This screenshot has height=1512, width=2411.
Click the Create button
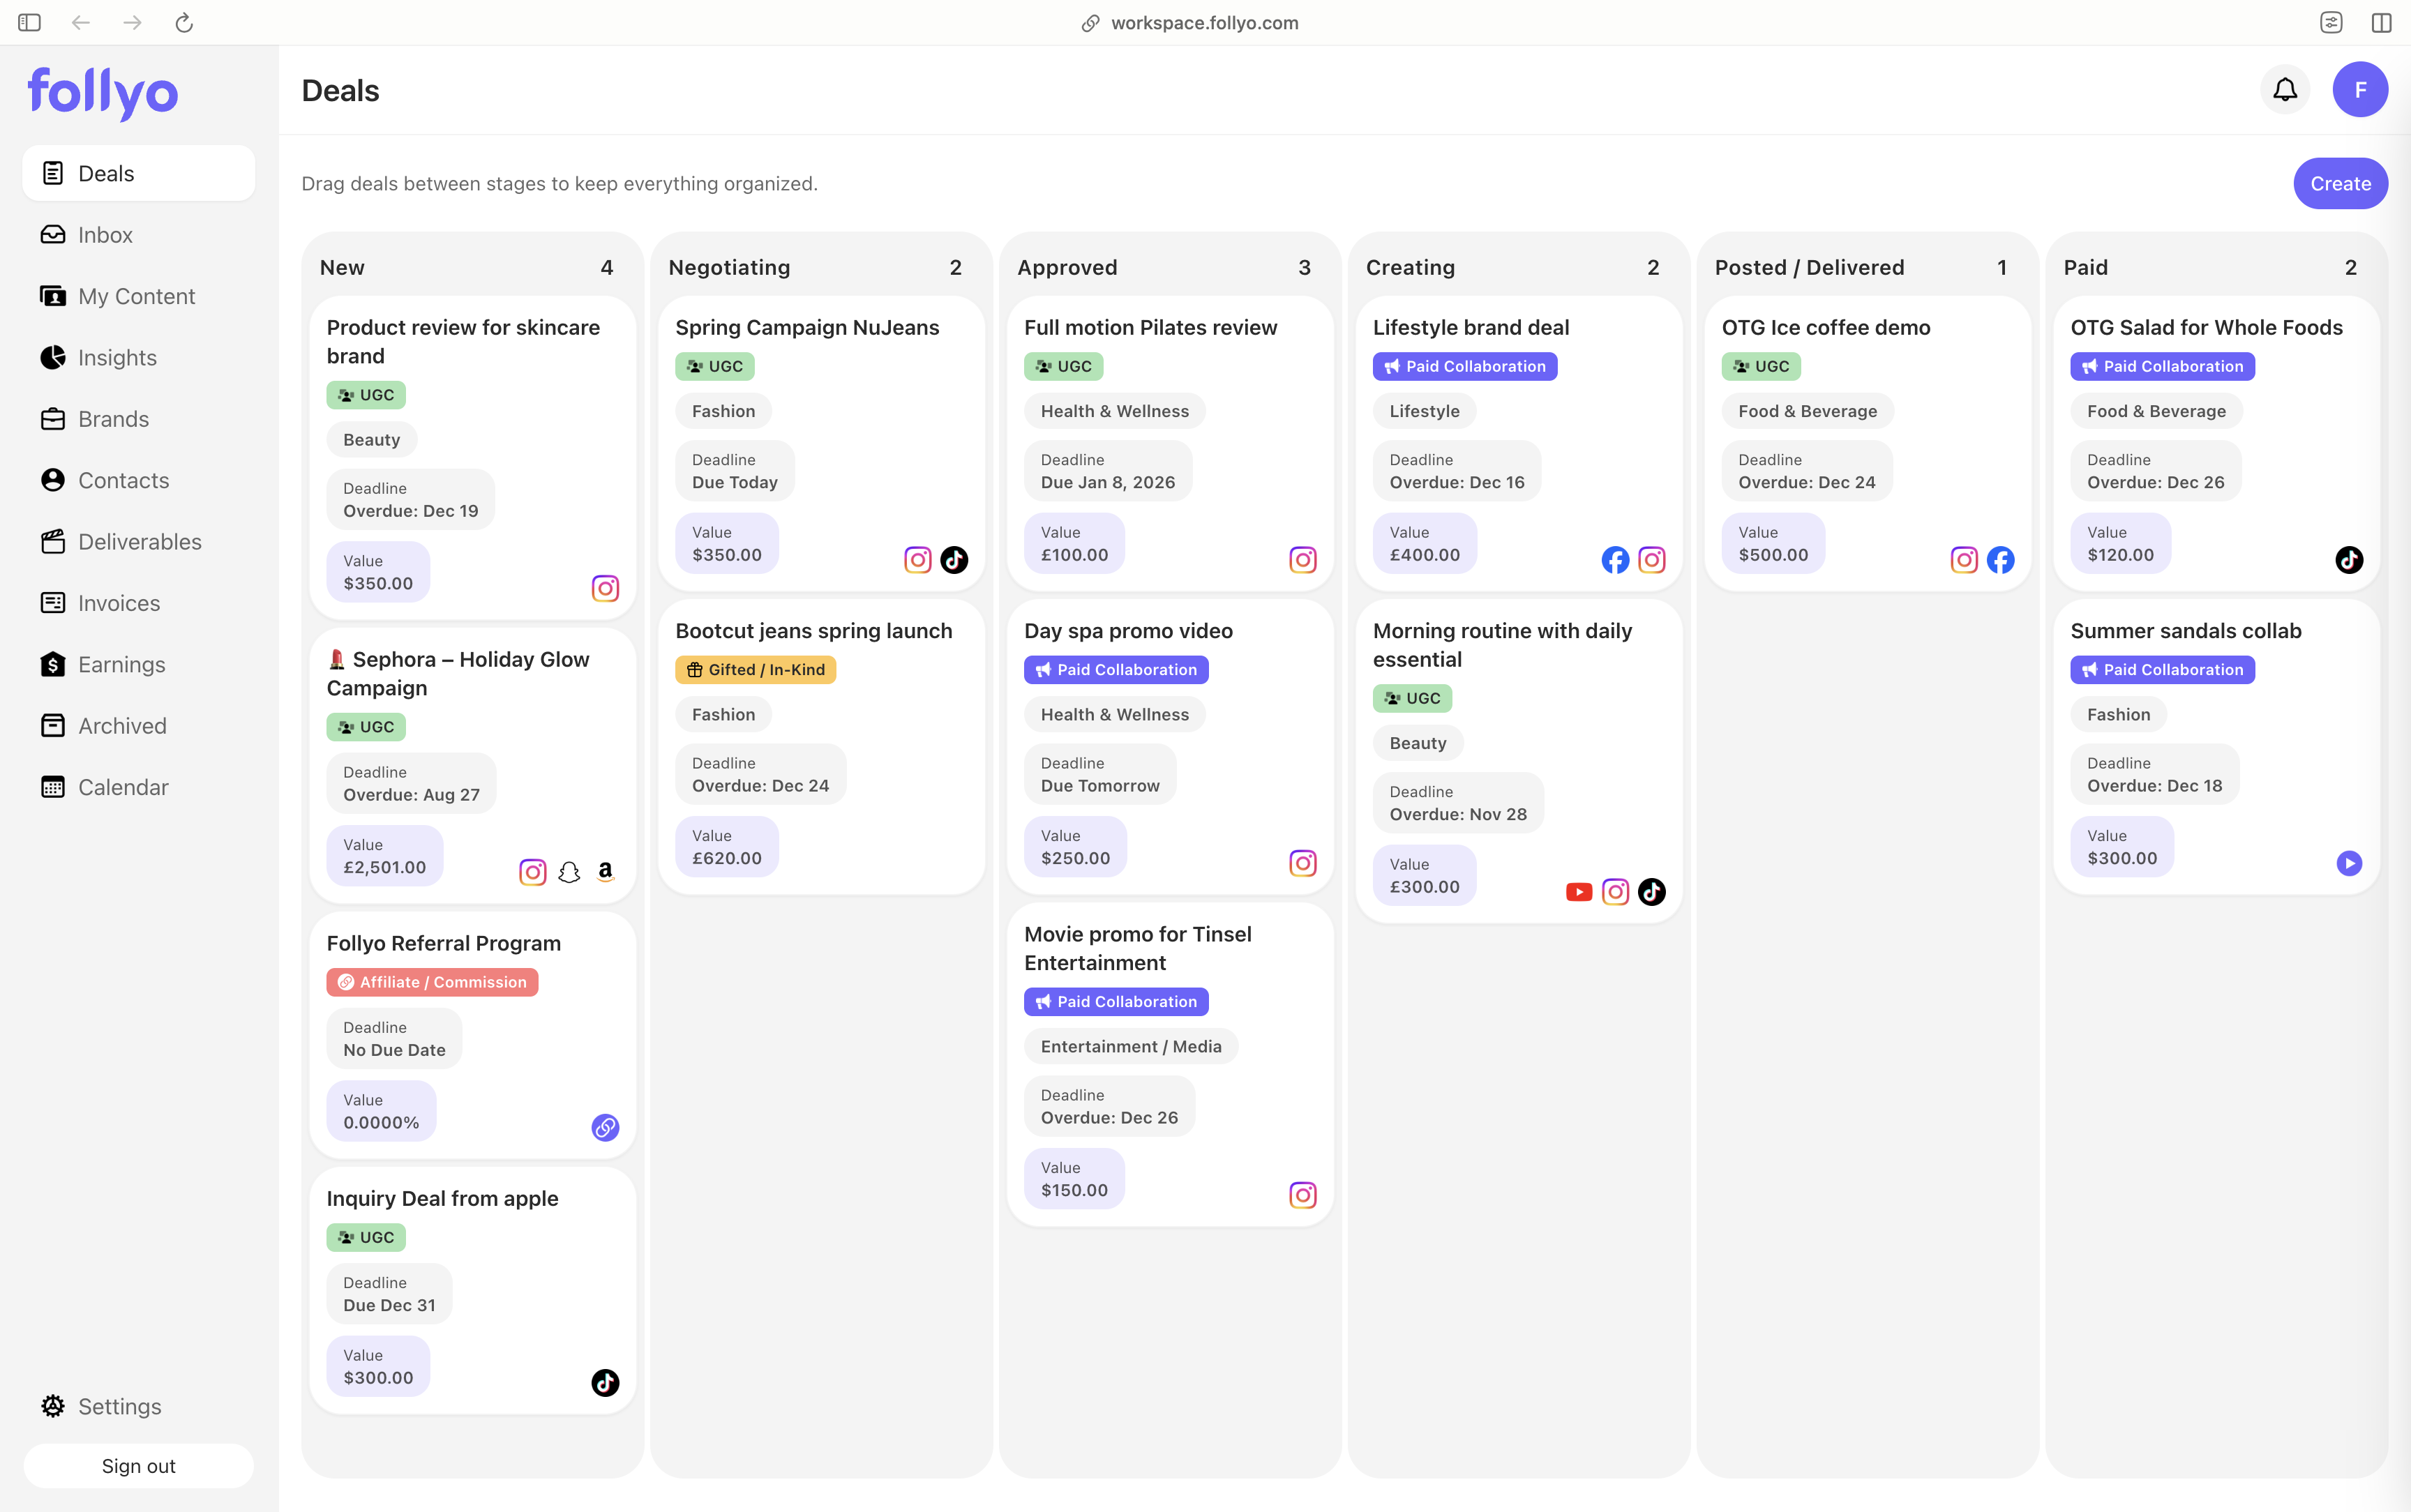pyautogui.click(x=2339, y=183)
